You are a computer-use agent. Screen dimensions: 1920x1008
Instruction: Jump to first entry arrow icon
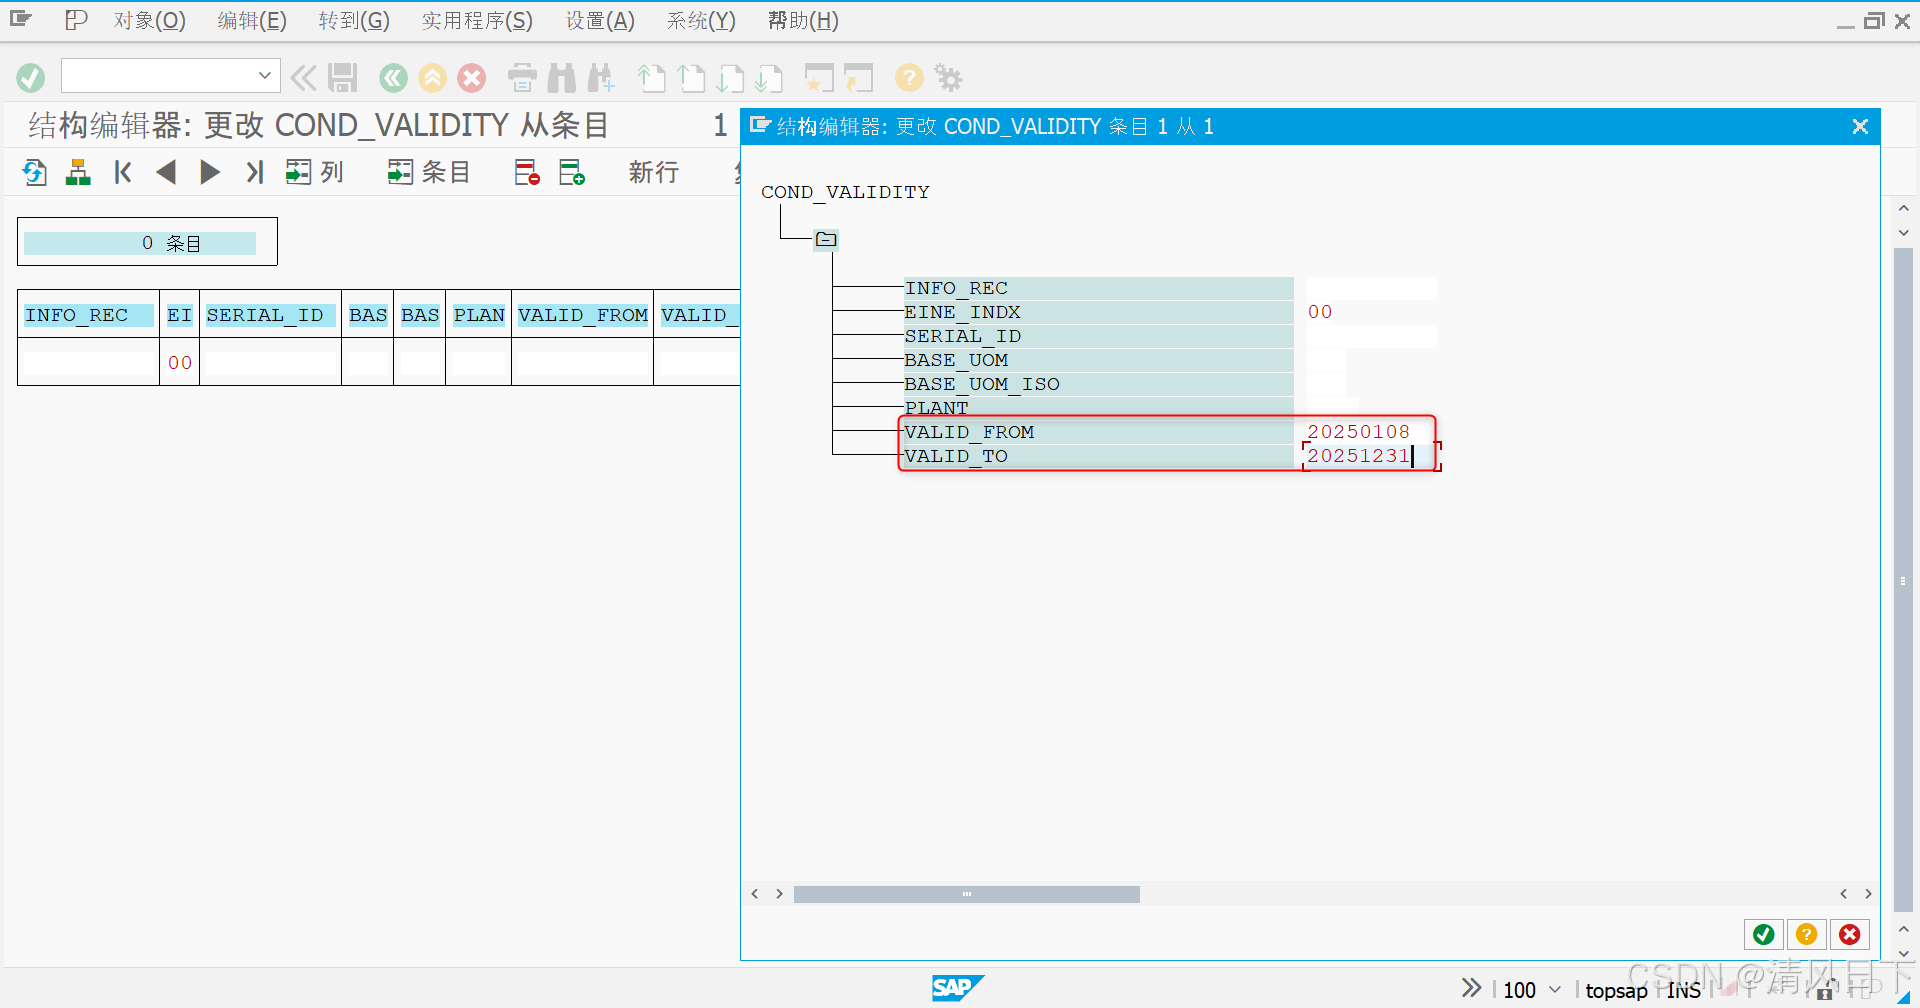tap(123, 172)
